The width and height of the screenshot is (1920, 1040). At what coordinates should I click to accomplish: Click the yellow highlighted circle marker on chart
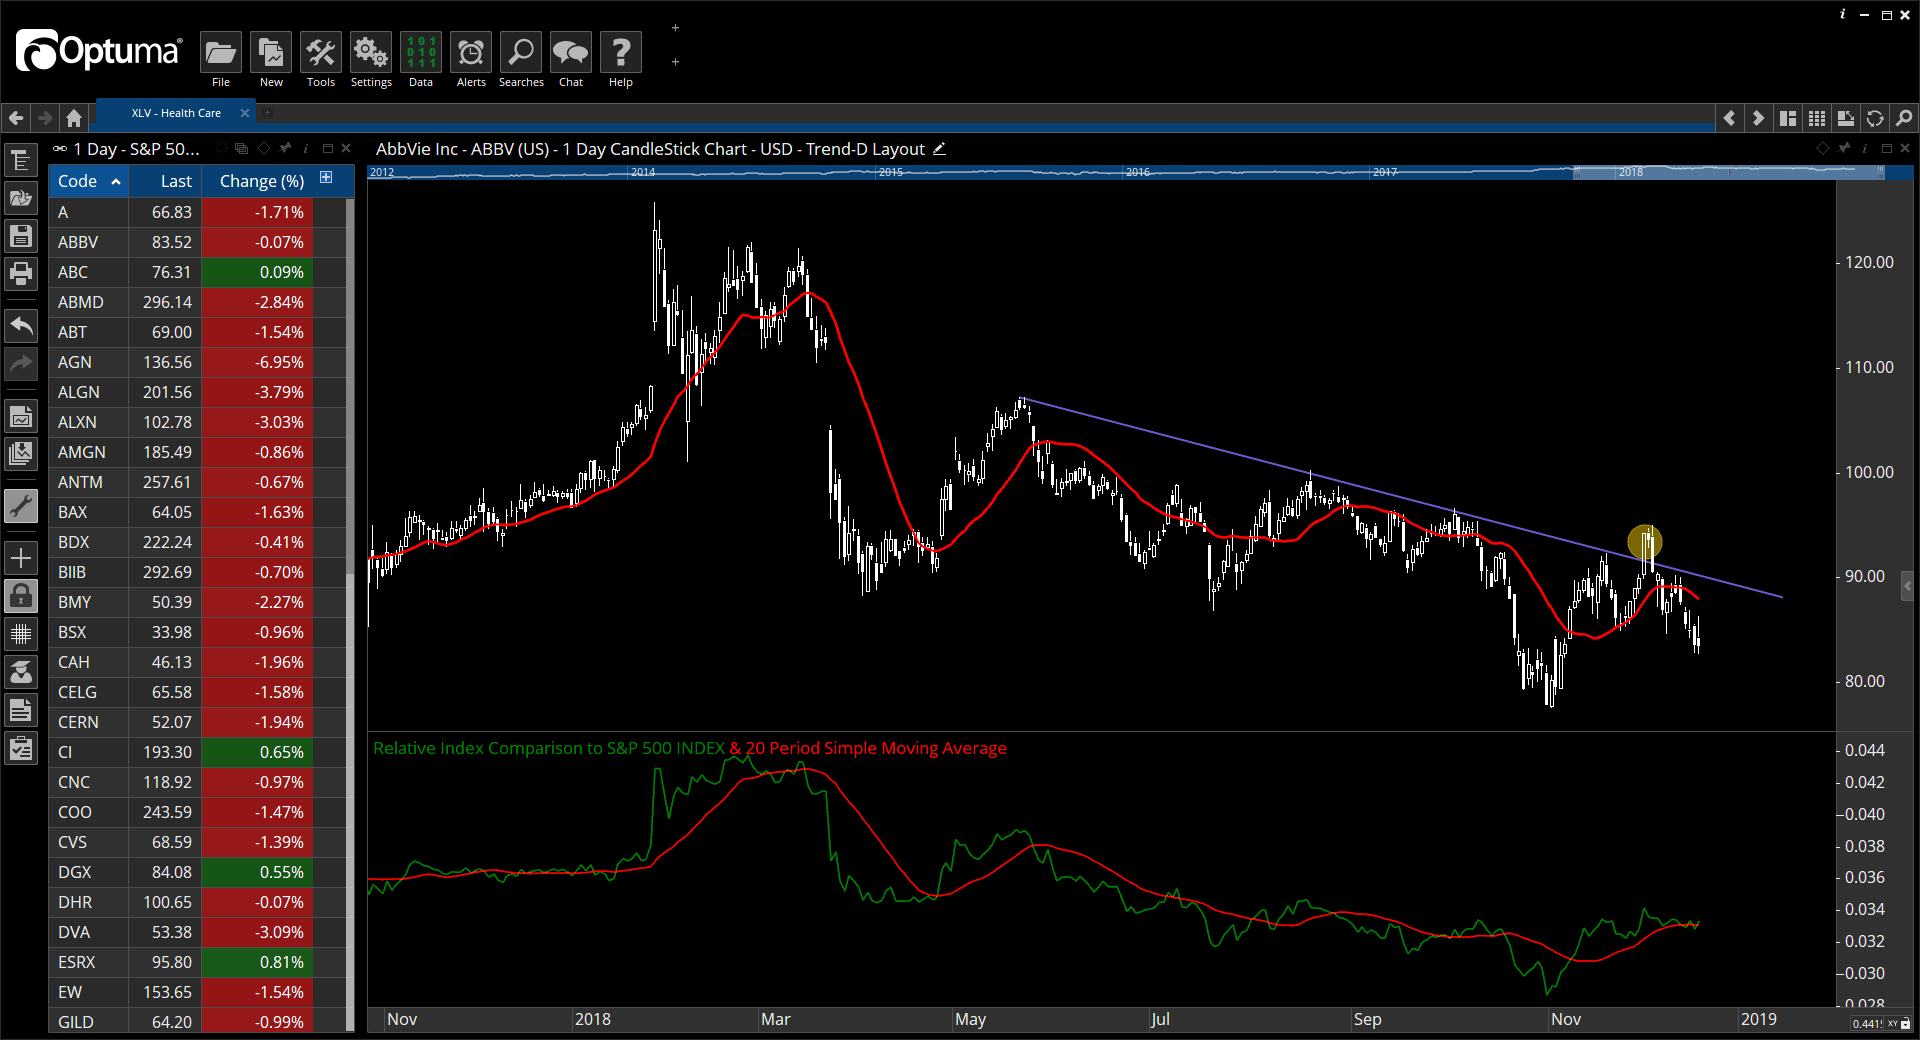(1645, 542)
